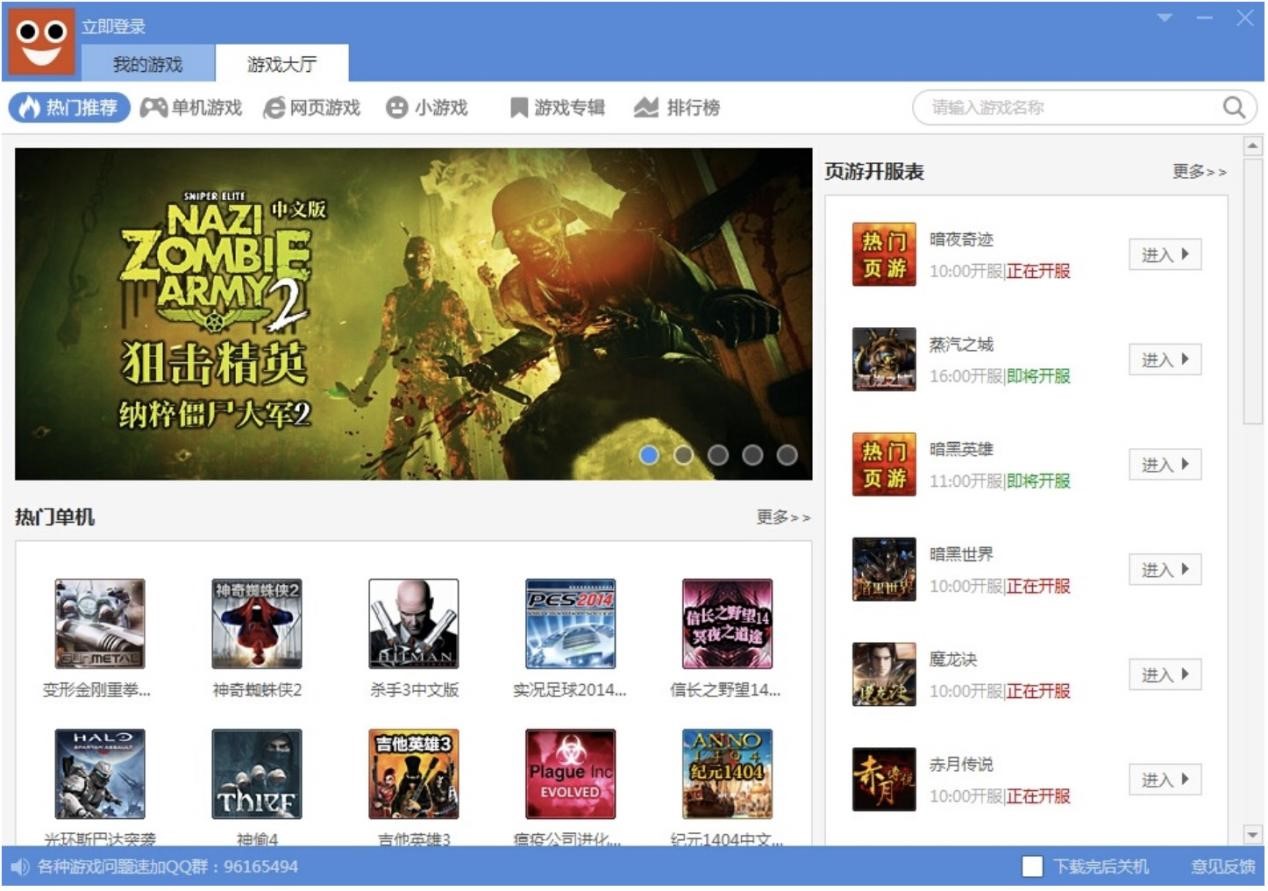
Task: Toggle the 下载完后关机 checkbox
Action: pos(1033,867)
